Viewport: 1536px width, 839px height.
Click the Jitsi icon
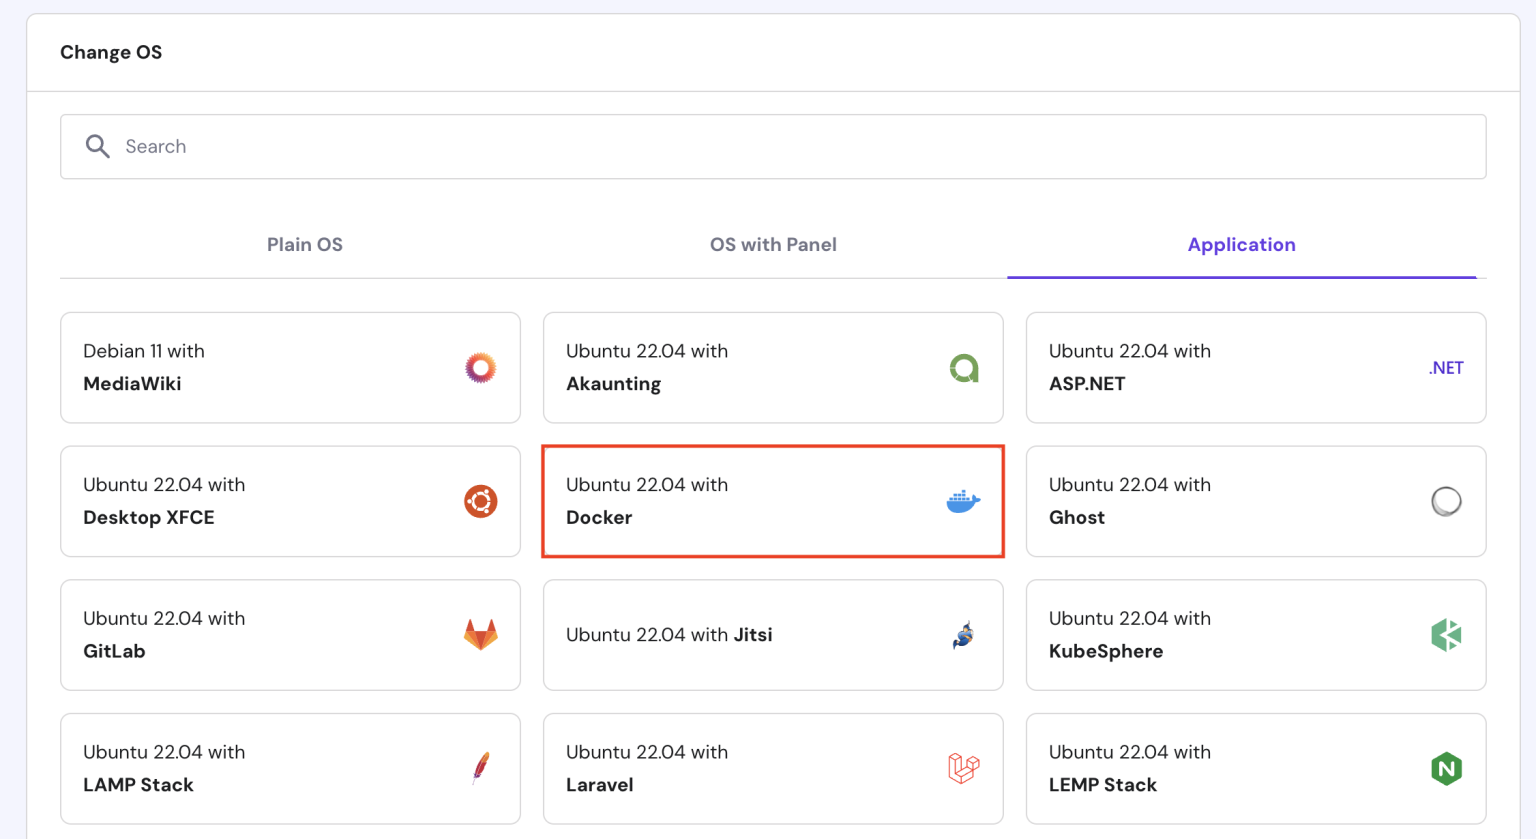coord(962,634)
